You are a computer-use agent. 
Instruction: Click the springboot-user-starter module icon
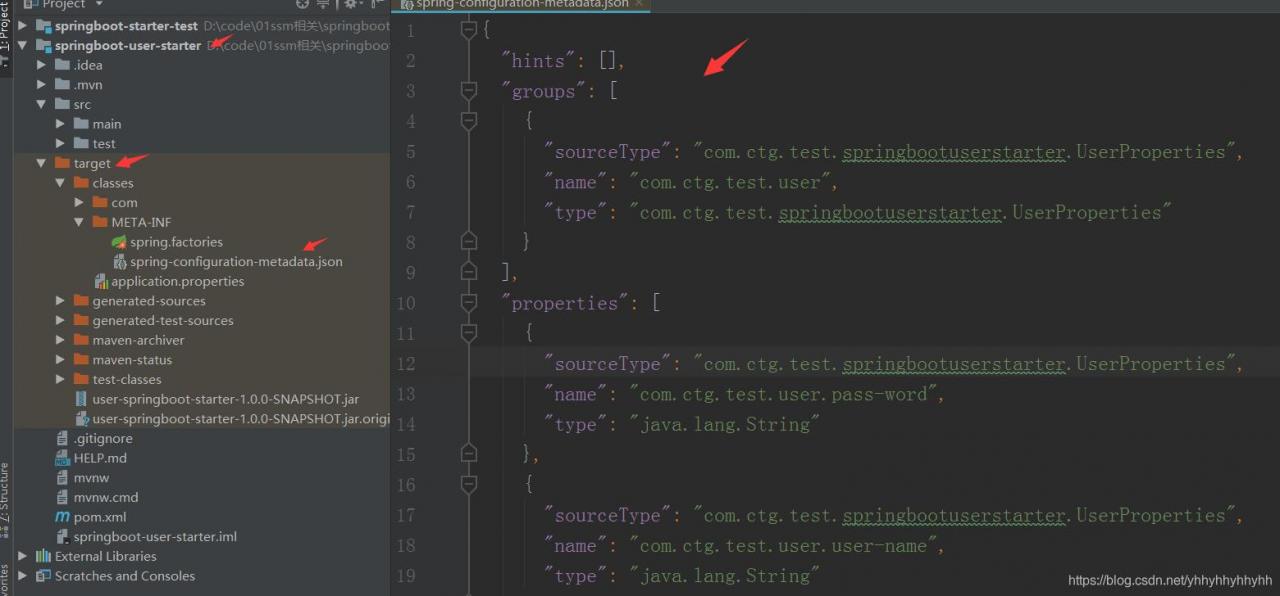click(x=43, y=45)
